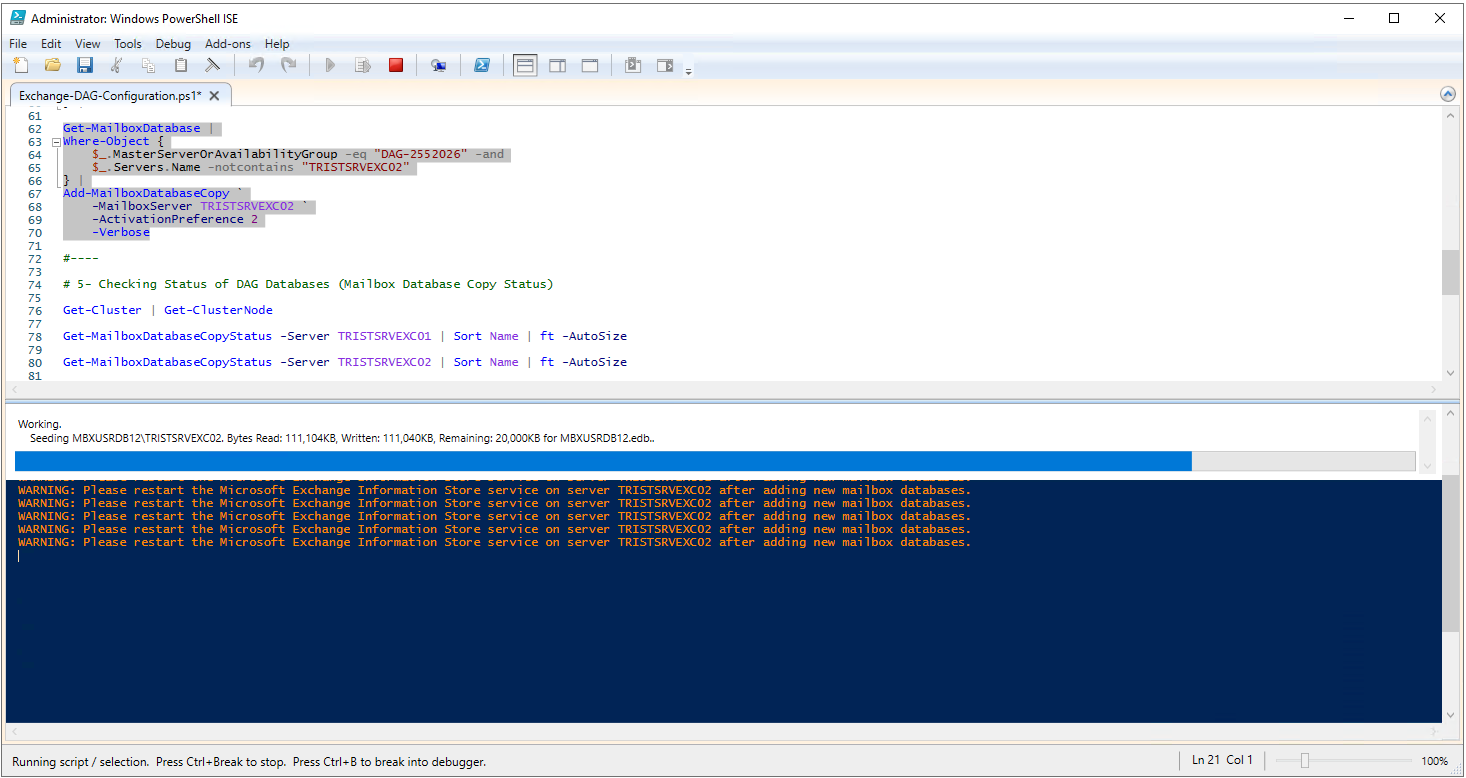Image resolution: width=1466 pixels, height=778 pixels.
Task: Show the script pane on the right layout
Action: click(557, 66)
